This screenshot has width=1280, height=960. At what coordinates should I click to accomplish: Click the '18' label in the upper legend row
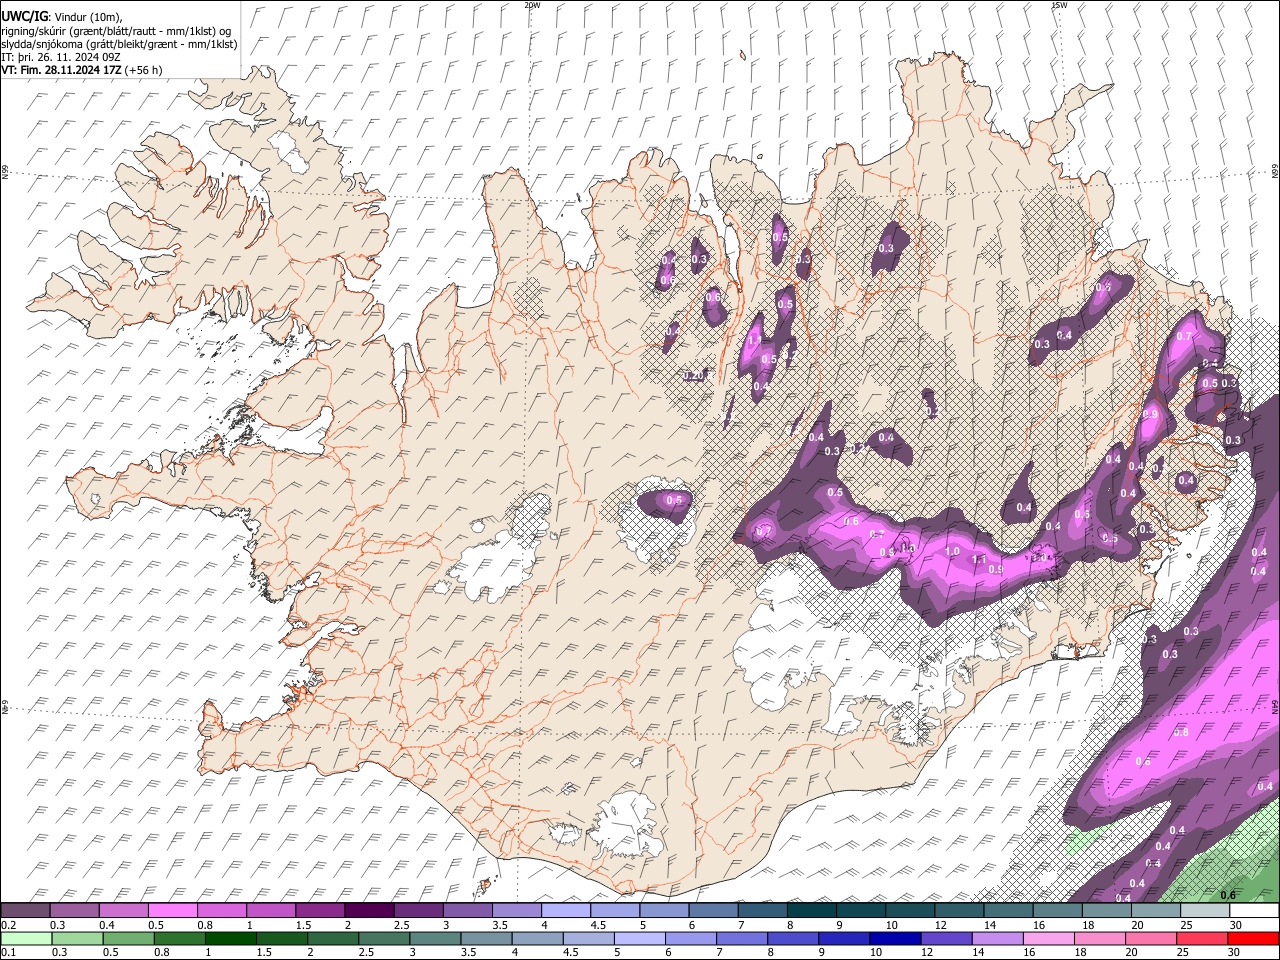1088,925
